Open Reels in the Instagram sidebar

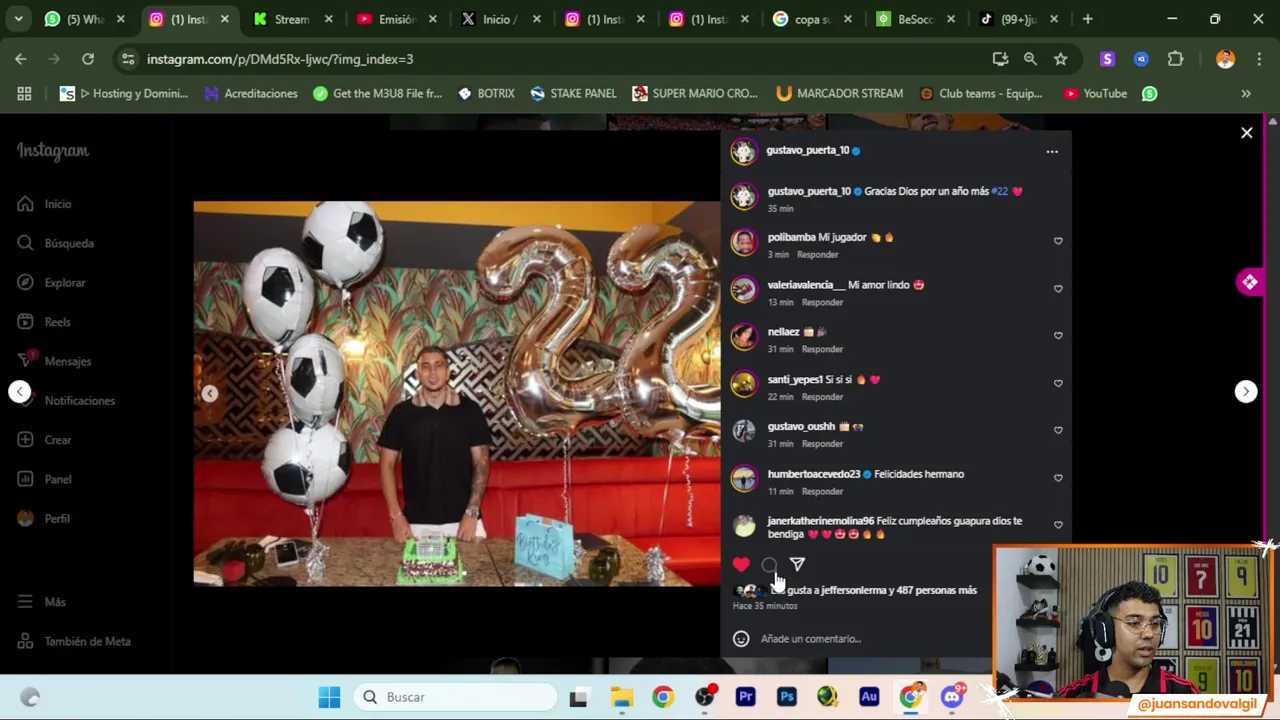click(x=44, y=322)
